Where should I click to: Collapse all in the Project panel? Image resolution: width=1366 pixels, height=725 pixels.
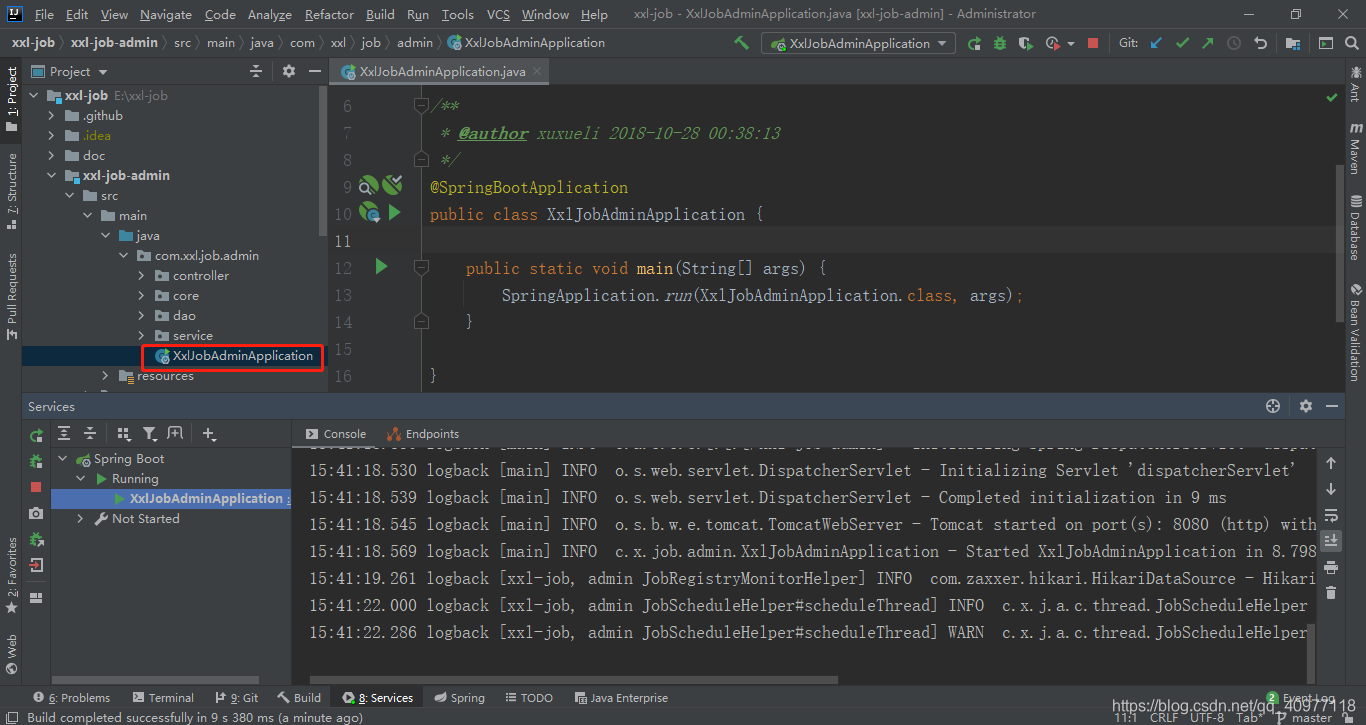257,71
